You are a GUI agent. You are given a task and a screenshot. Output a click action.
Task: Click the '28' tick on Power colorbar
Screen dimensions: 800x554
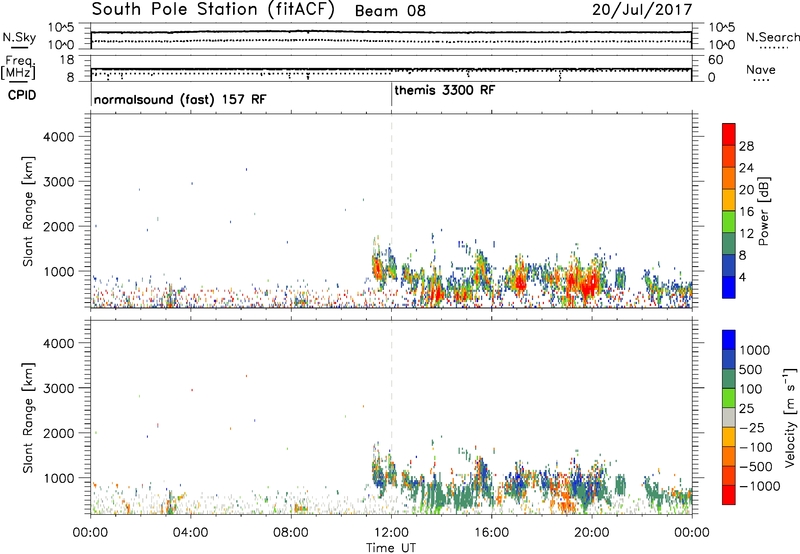746,146
